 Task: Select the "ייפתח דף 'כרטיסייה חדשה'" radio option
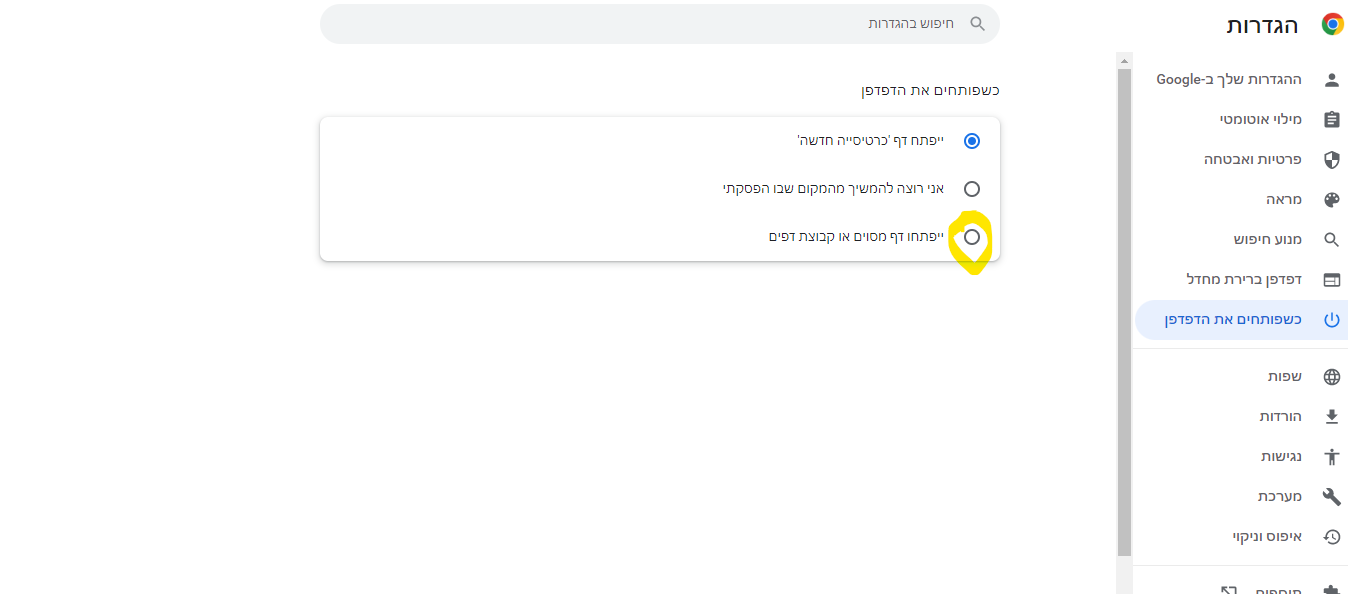(971, 141)
